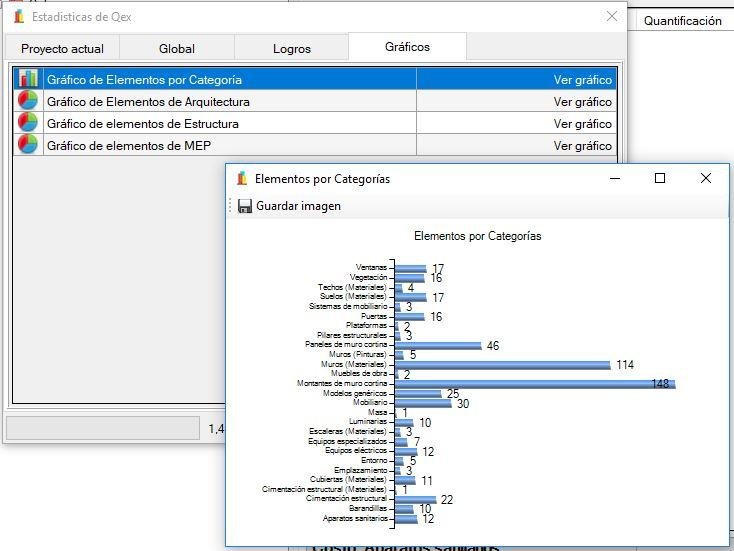Click the Estadísticas de Qex title bar icon

click(x=19, y=17)
